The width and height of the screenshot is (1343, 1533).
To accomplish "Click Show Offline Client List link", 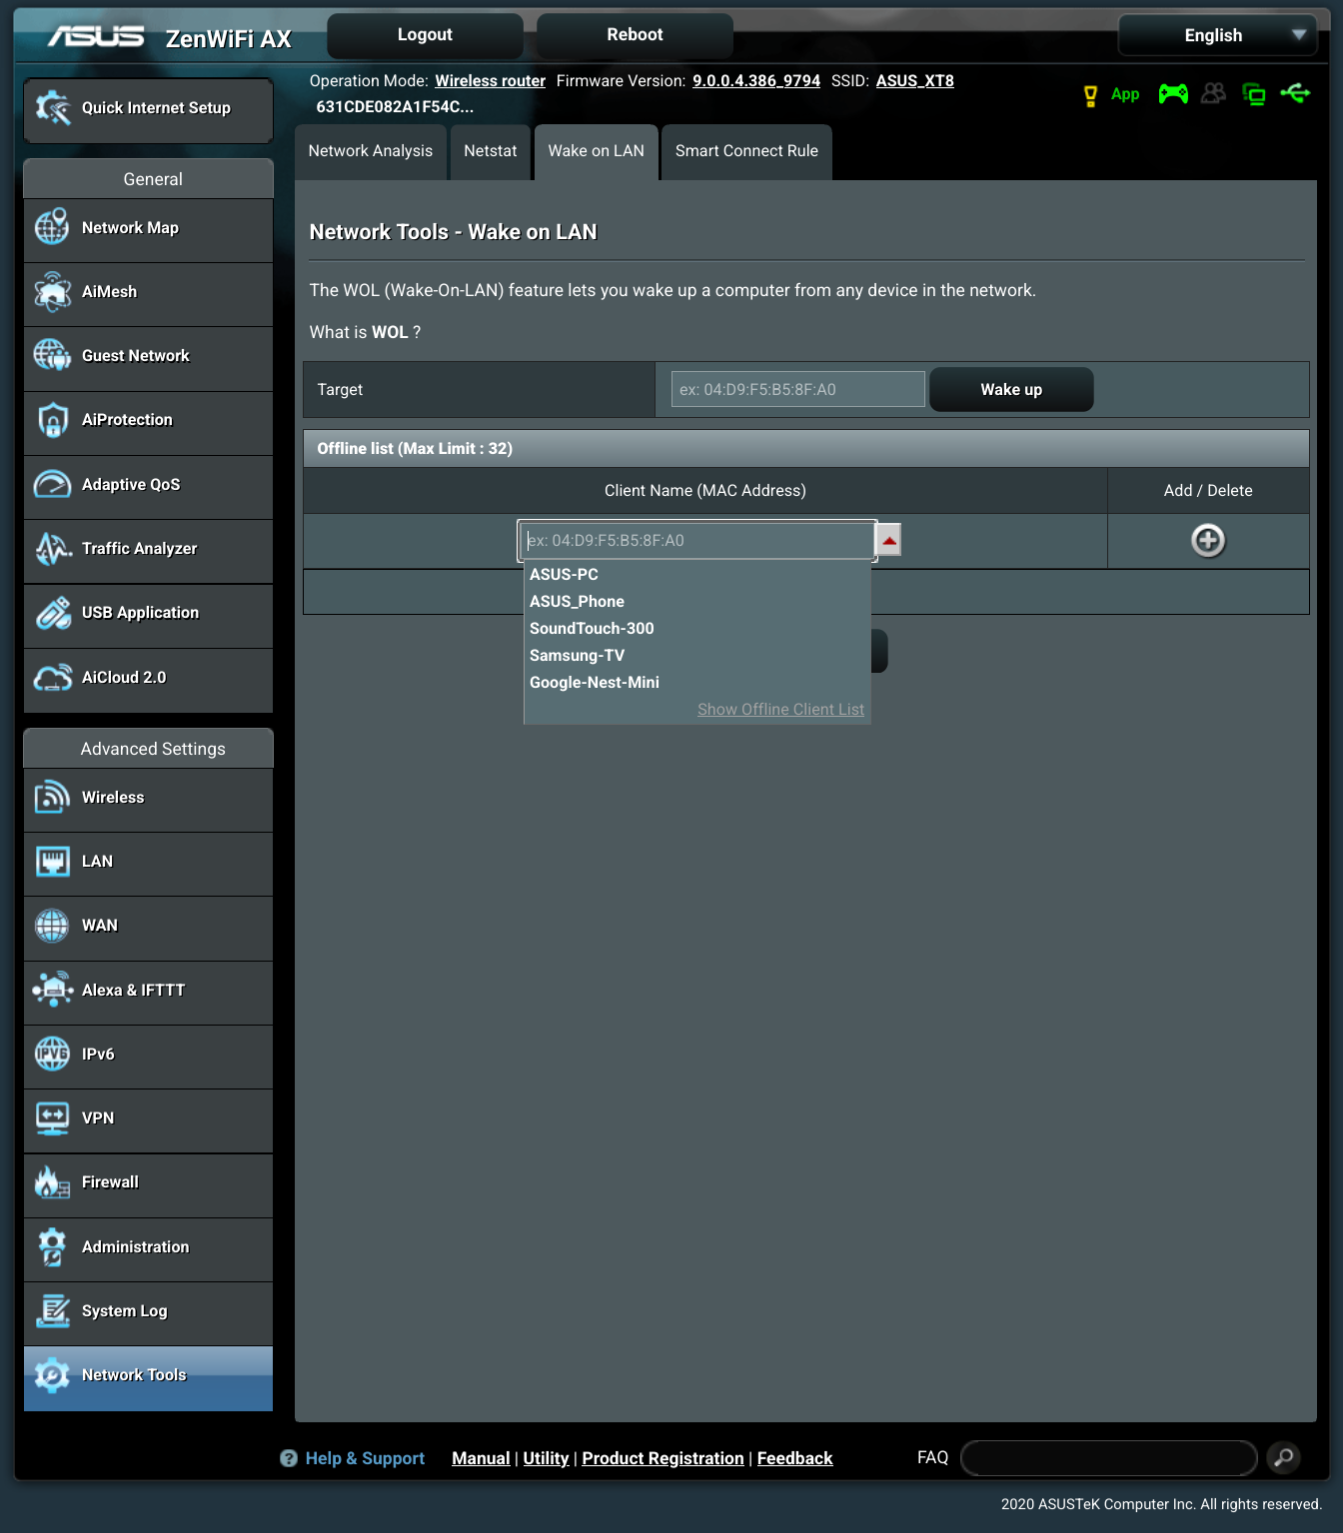I will click(781, 709).
